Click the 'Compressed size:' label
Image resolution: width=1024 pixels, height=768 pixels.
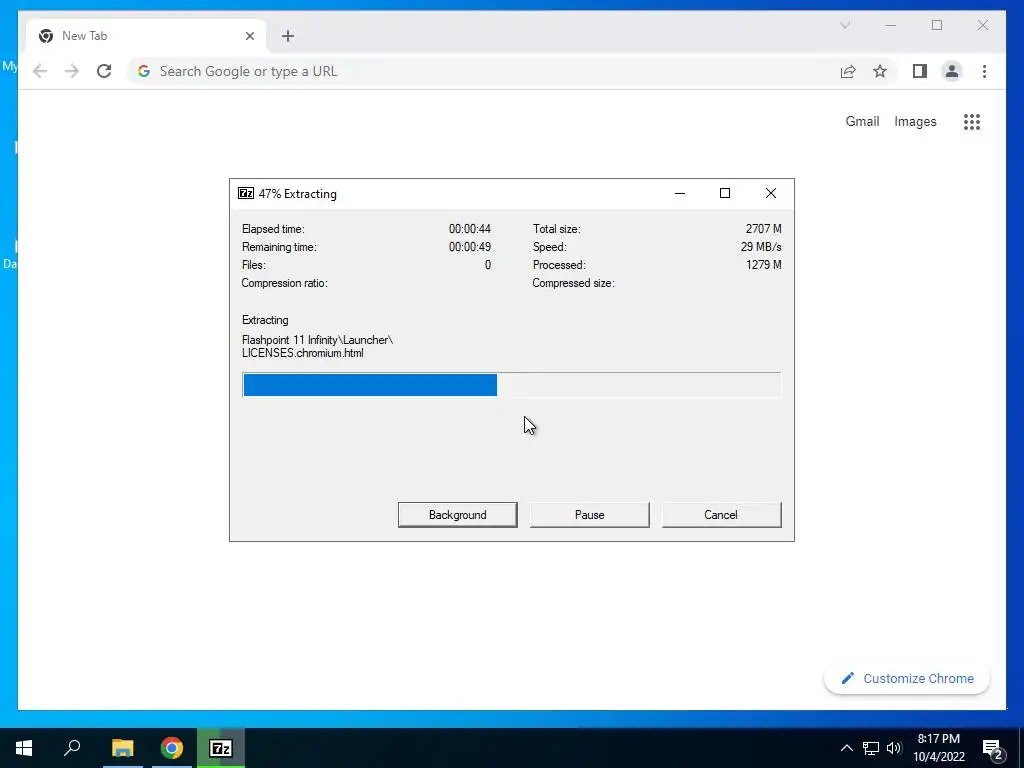pyautogui.click(x=573, y=283)
